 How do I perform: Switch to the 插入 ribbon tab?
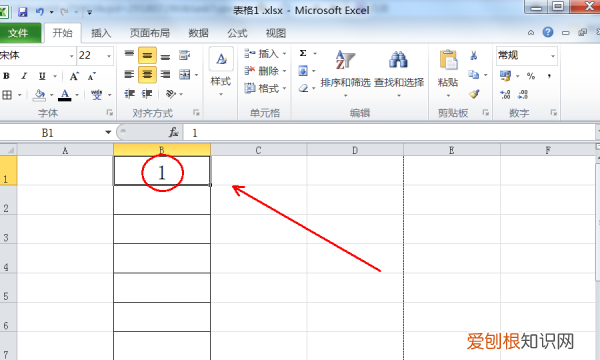[101, 33]
